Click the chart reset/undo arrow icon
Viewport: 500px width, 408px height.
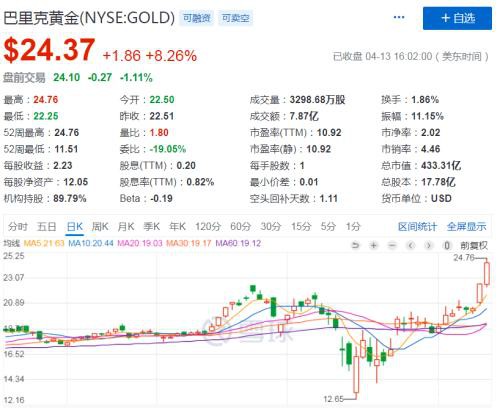tap(356, 246)
